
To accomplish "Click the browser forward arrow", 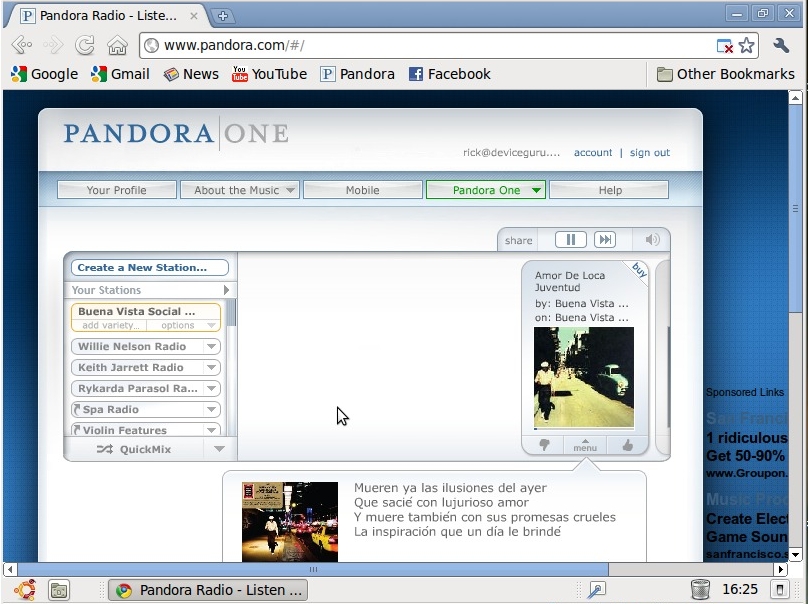I will coord(53,45).
